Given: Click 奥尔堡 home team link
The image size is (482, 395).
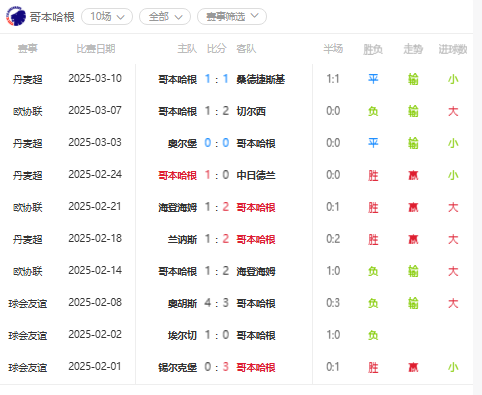Looking at the screenshot, I should pyautogui.click(x=182, y=143).
